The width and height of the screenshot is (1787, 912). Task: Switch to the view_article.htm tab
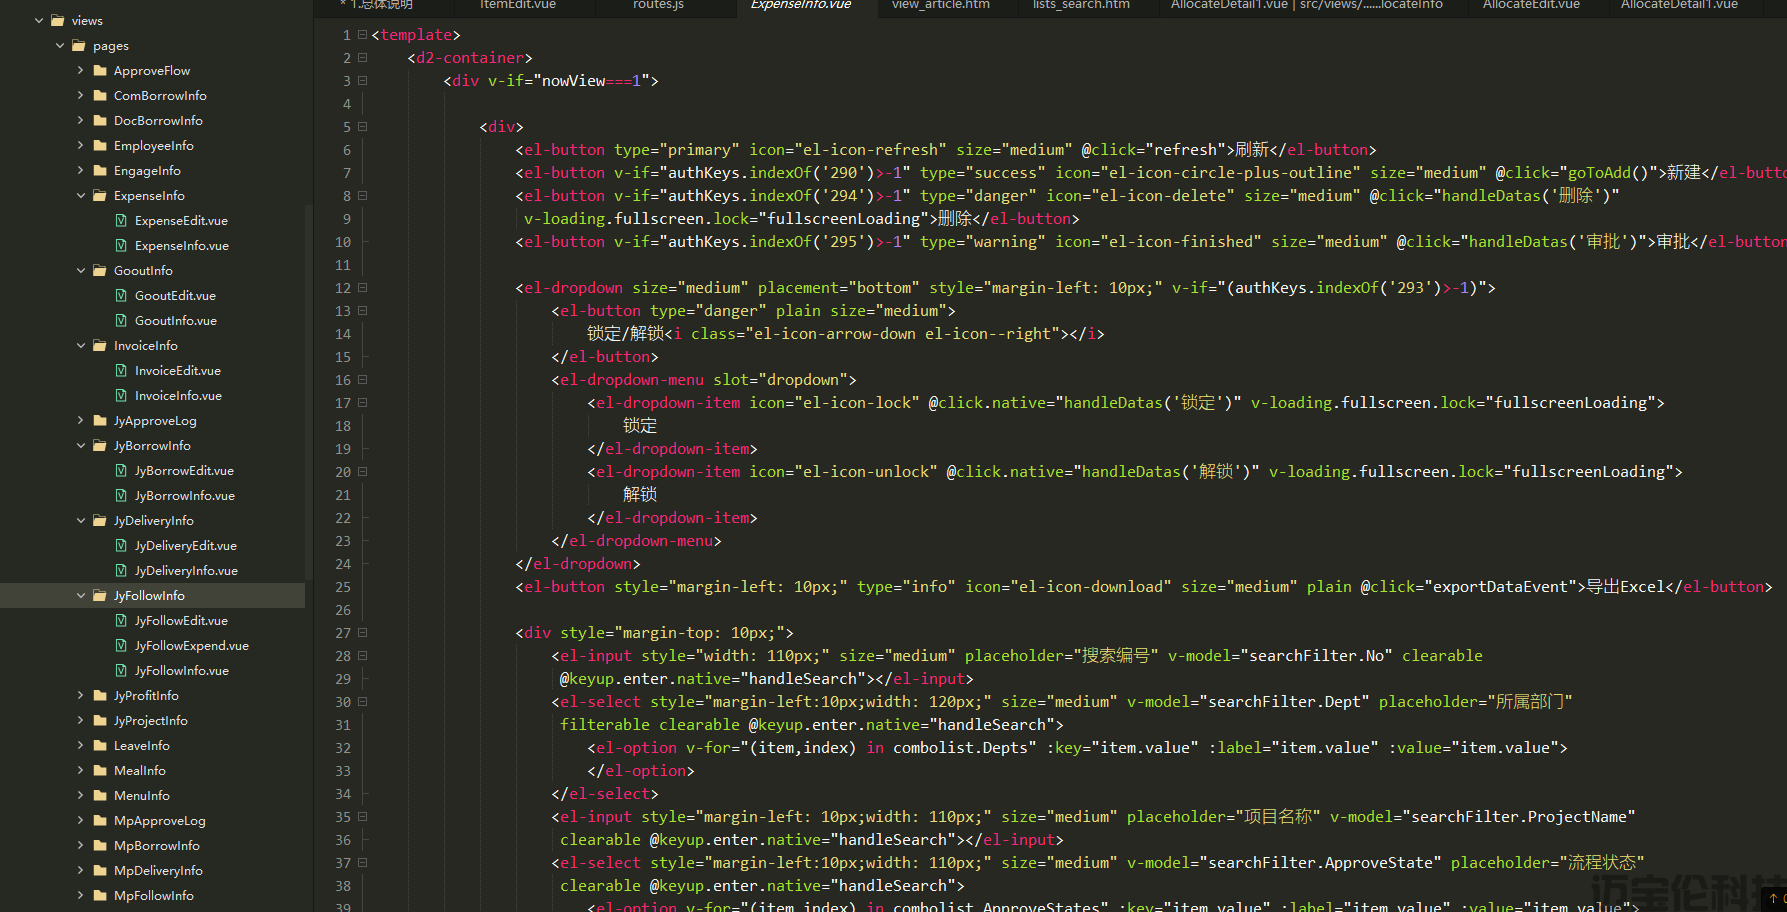[941, 5]
